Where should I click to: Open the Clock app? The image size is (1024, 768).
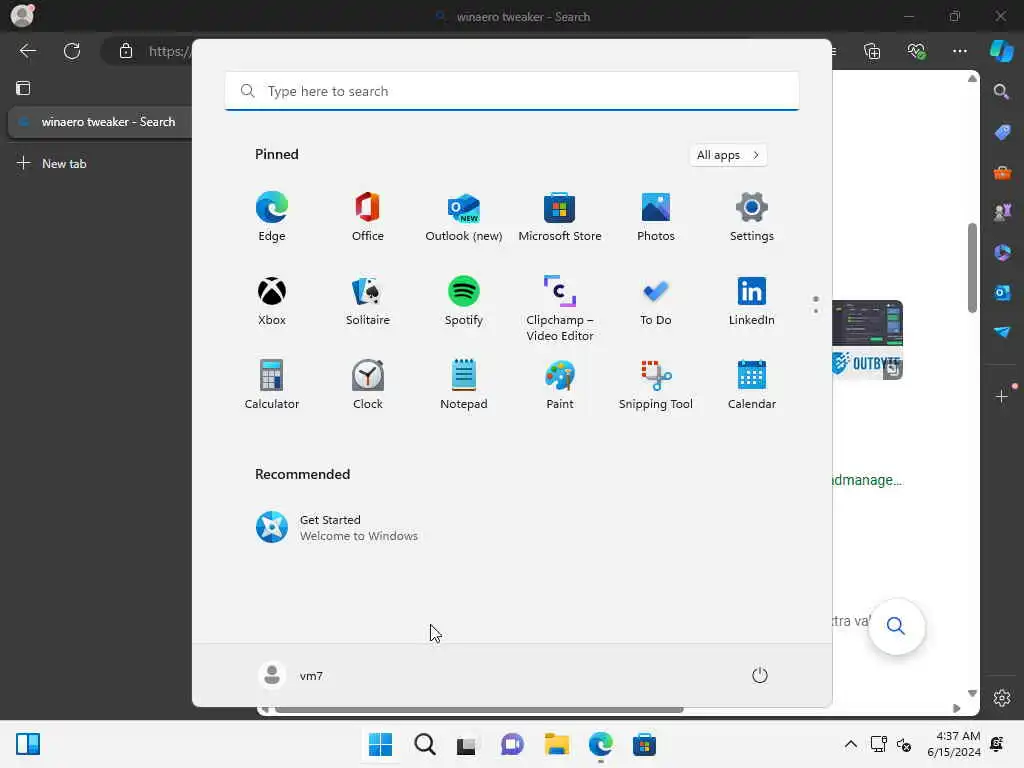pyautogui.click(x=368, y=385)
